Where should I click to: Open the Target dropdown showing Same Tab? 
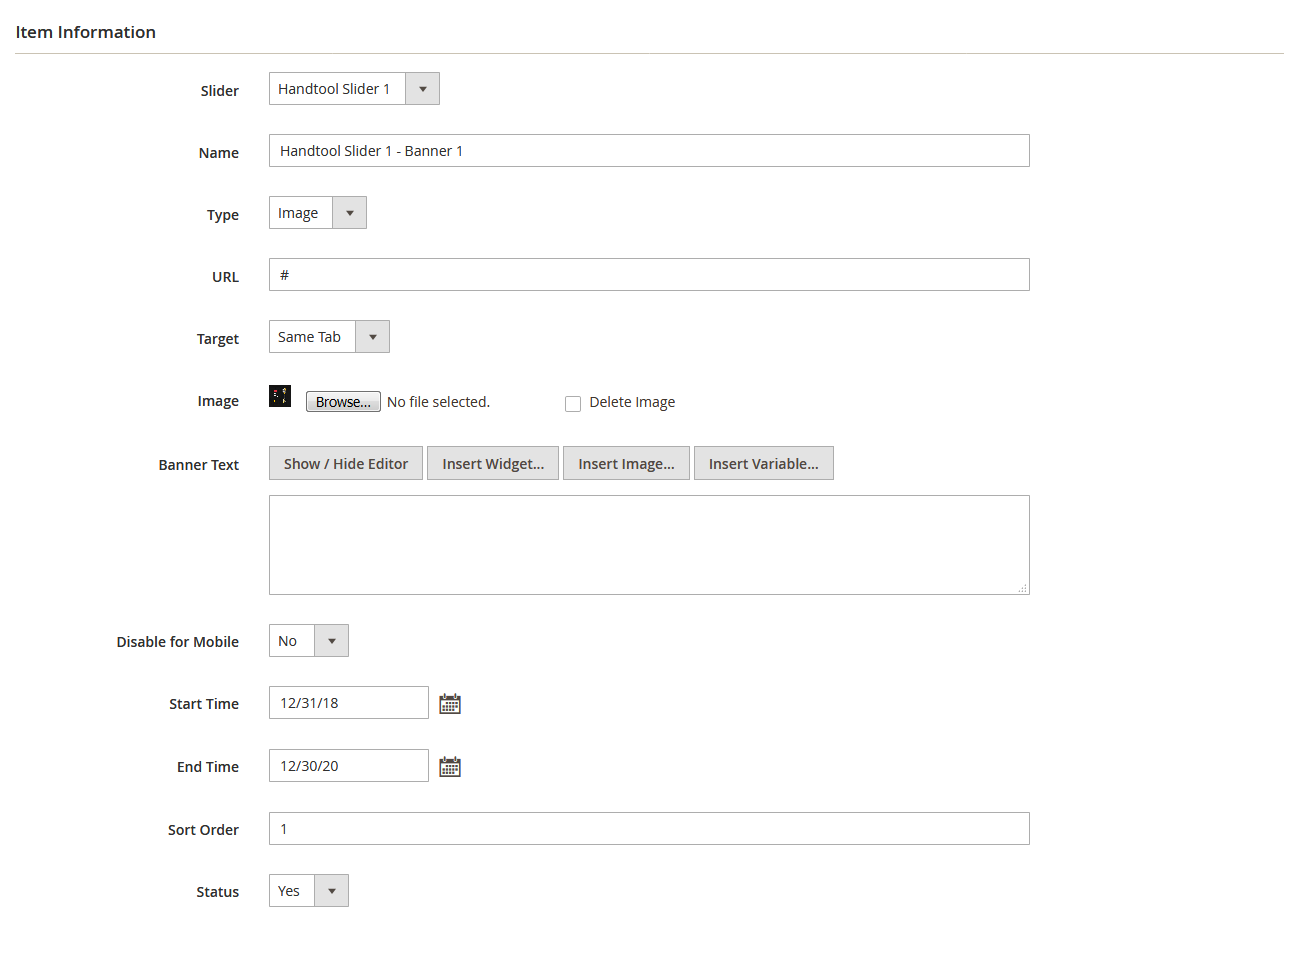[372, 336]
